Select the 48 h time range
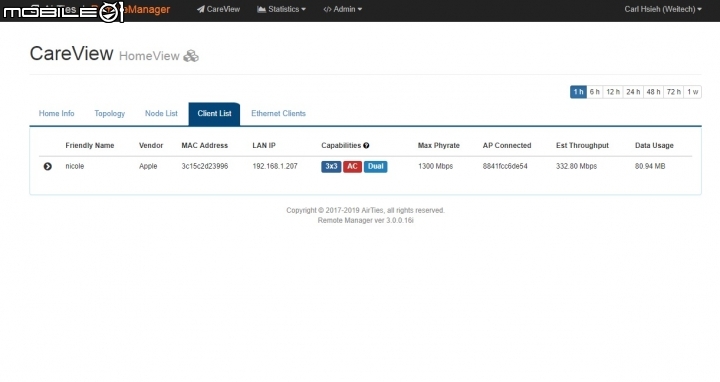This screenshot has width=720, height=382. [x=653, y=92]
